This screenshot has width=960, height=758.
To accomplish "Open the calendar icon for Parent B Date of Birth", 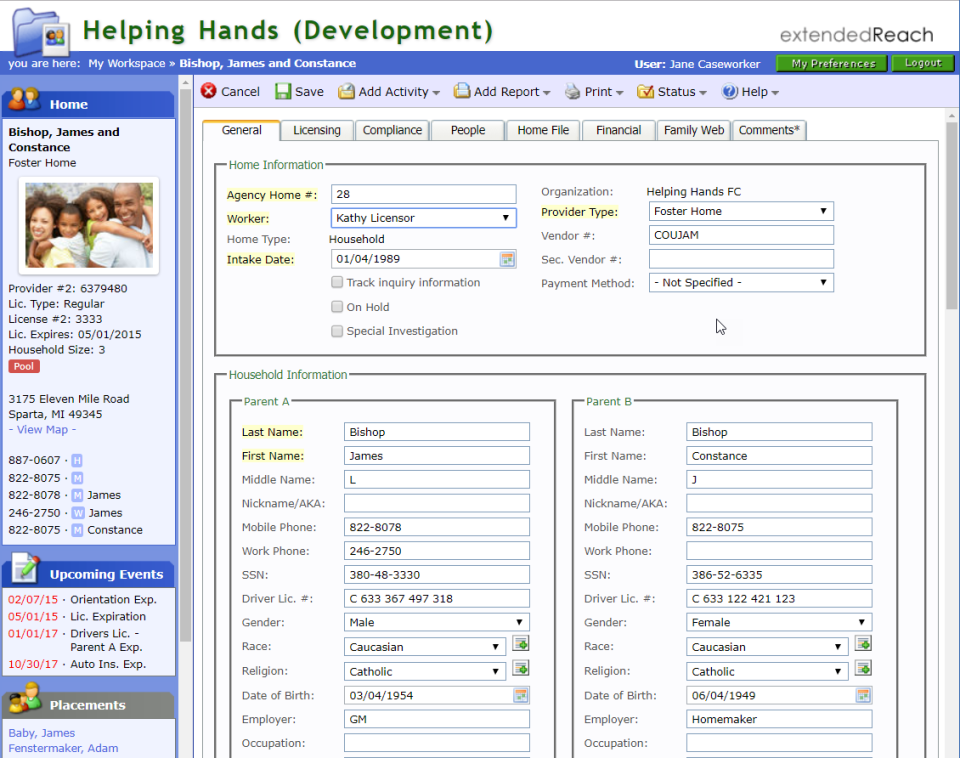I will coord(861,695).
